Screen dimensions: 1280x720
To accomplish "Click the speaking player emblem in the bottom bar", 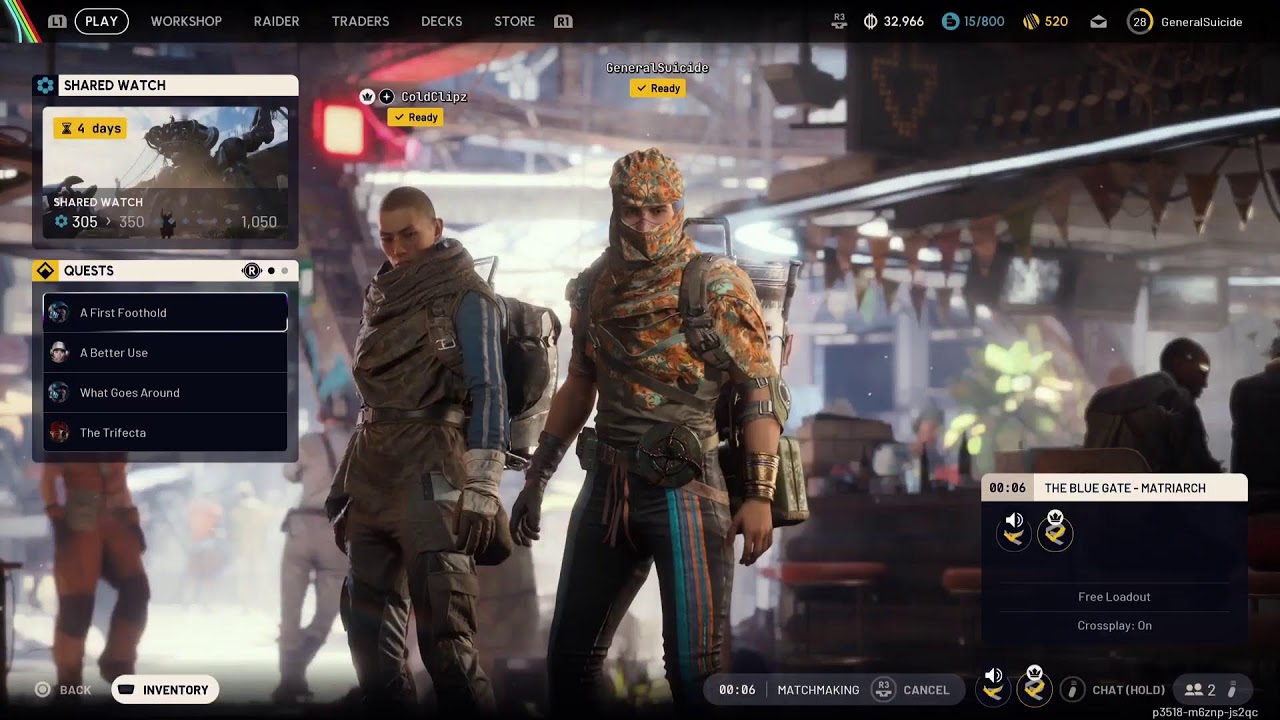I will [993, 687].
